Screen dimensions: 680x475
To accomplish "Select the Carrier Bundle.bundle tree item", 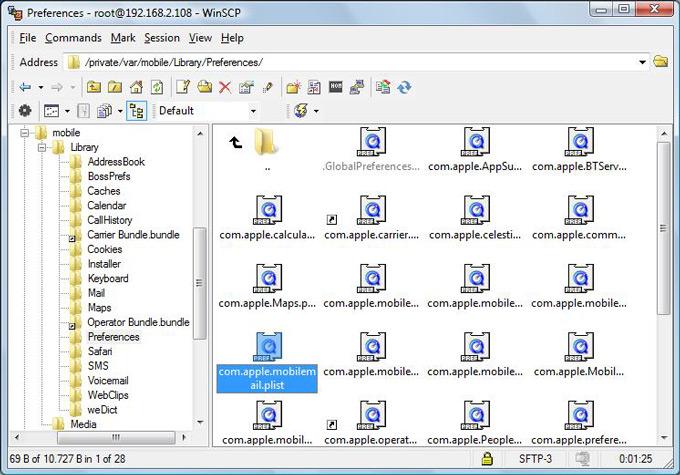I will pyautogui.click(x=133, y=235).
